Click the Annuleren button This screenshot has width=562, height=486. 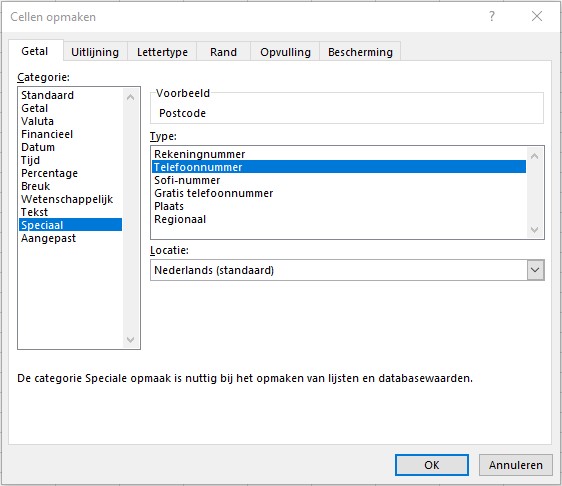click(x=515, y=465)
